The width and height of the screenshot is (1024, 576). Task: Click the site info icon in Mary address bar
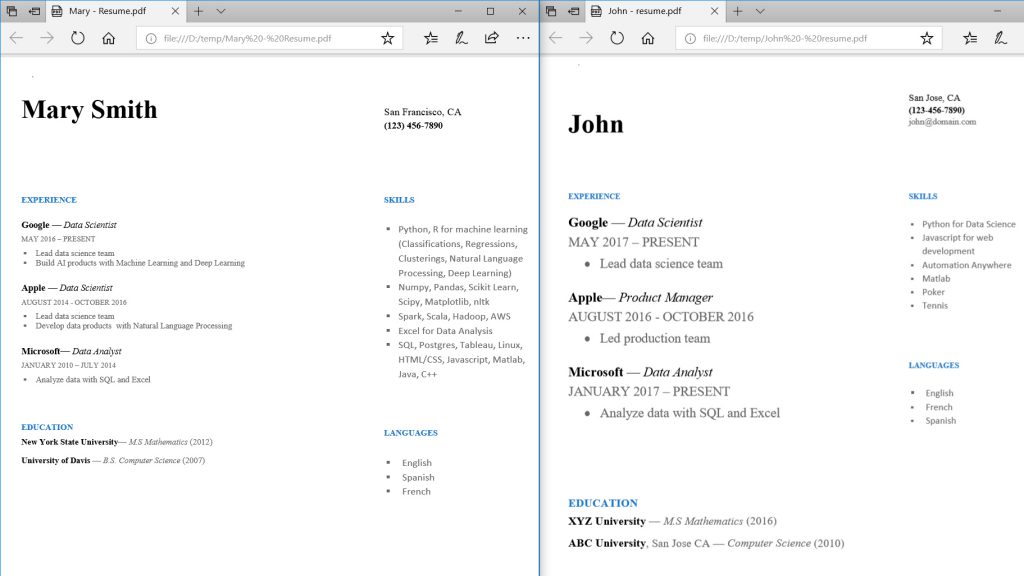pyautogui.click(x=151, y=39)
